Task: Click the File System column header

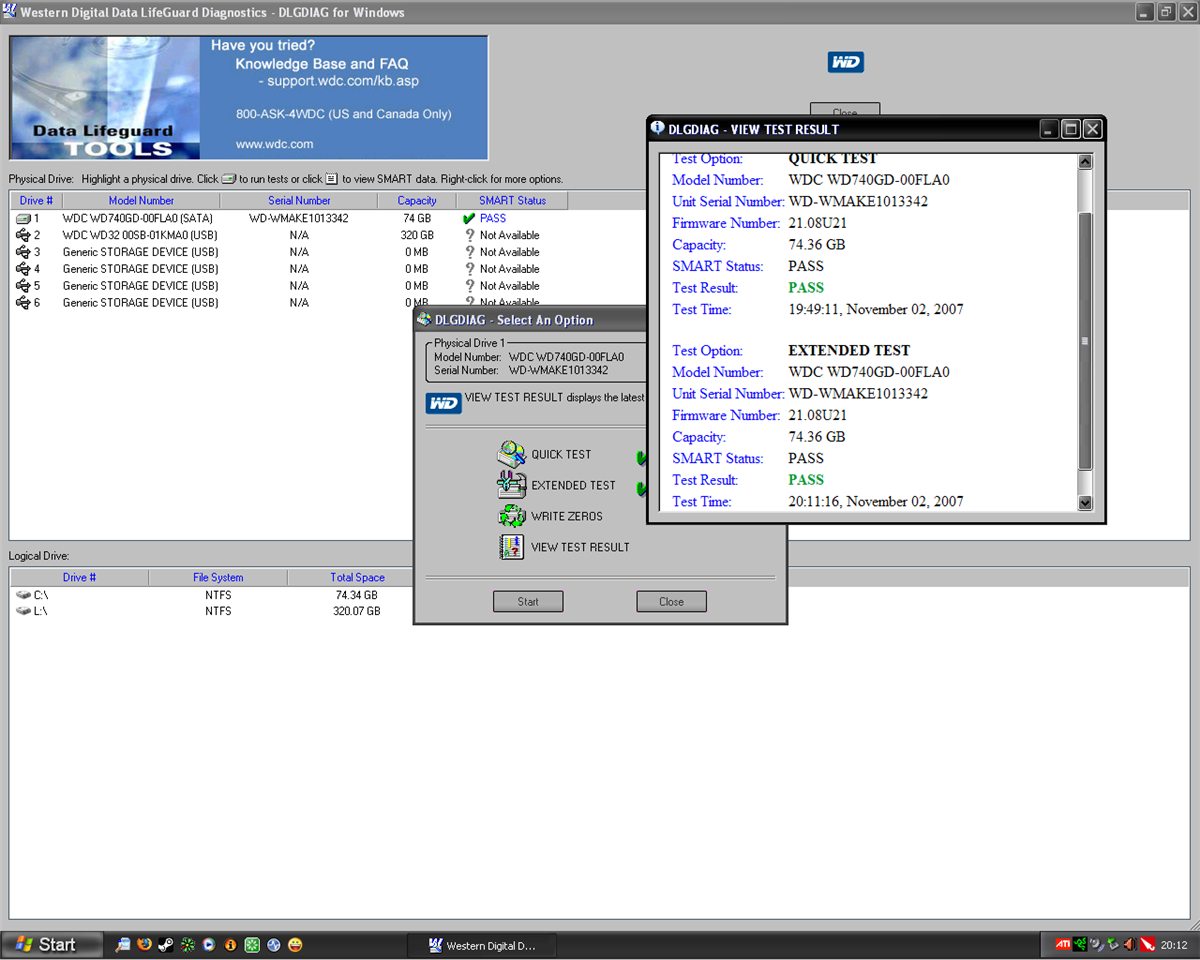Action: (x=218, y=577)
